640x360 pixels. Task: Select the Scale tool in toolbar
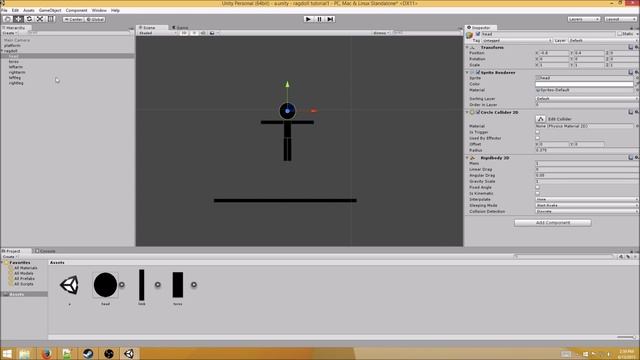click(x=40, y=19)
